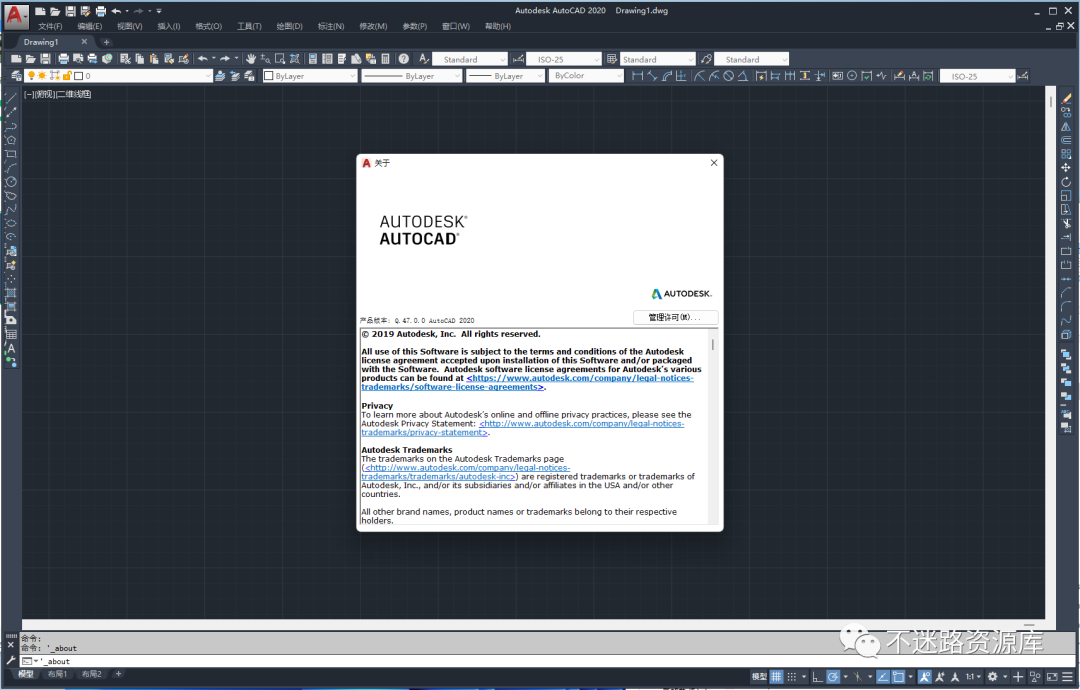Open the table style Standard dropdown
This screenshot has height=690, width=1080.
[658, 59]
